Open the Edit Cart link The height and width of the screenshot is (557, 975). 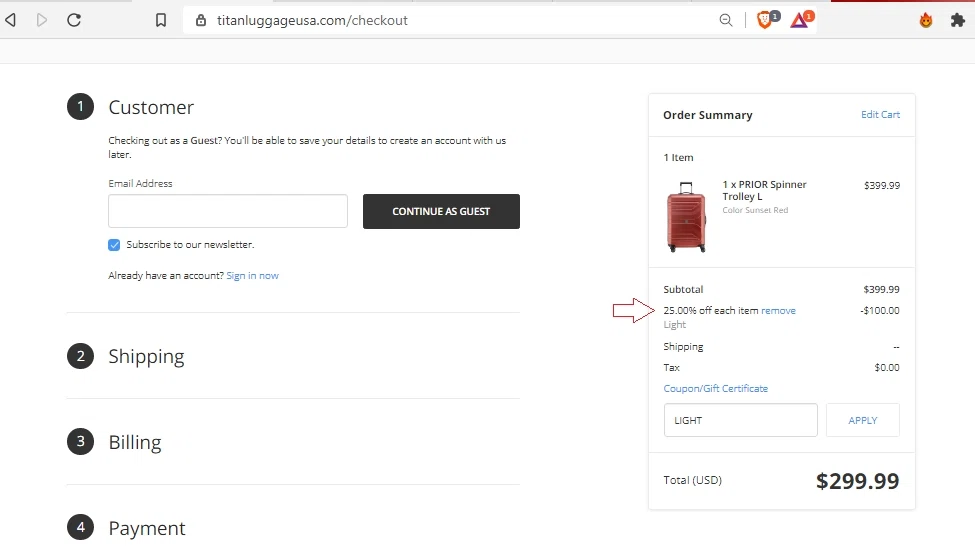point(880,115)
